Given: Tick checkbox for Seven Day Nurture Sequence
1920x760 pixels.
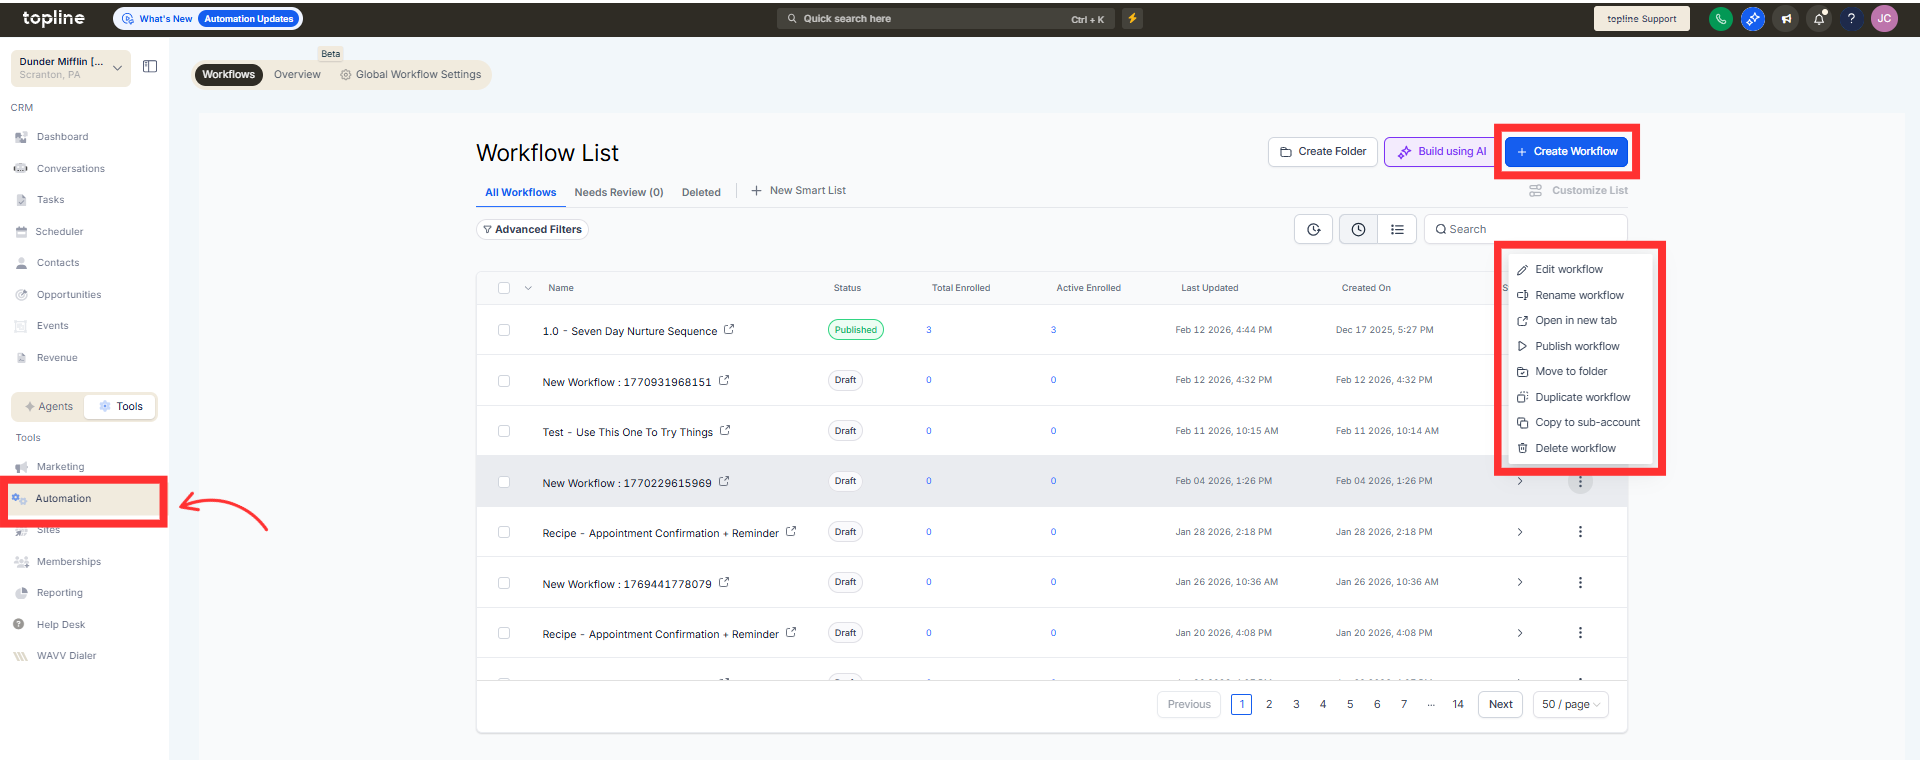Looking at the screenshot, I should pos(504,330).
